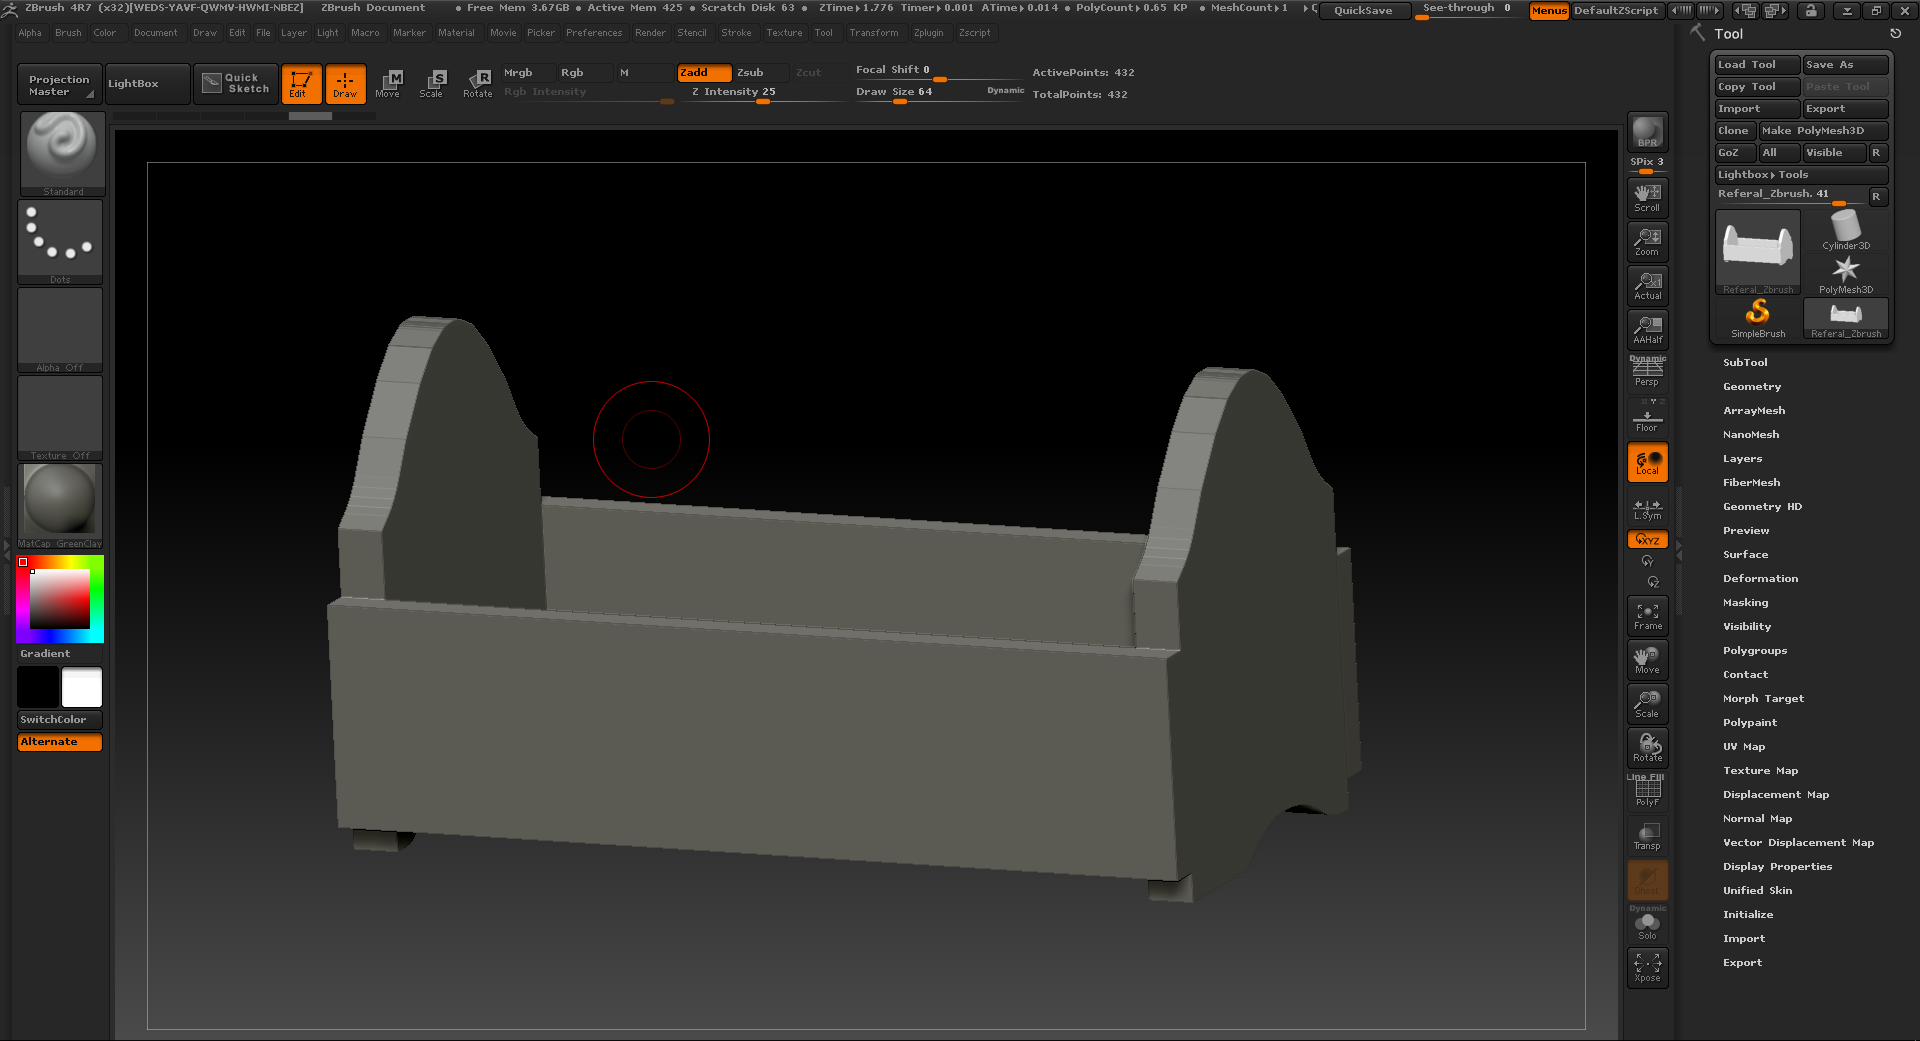The image size is (1920, 1041).
Task: Click the Make PolyMesh3D button
Action: point(1823,131)
